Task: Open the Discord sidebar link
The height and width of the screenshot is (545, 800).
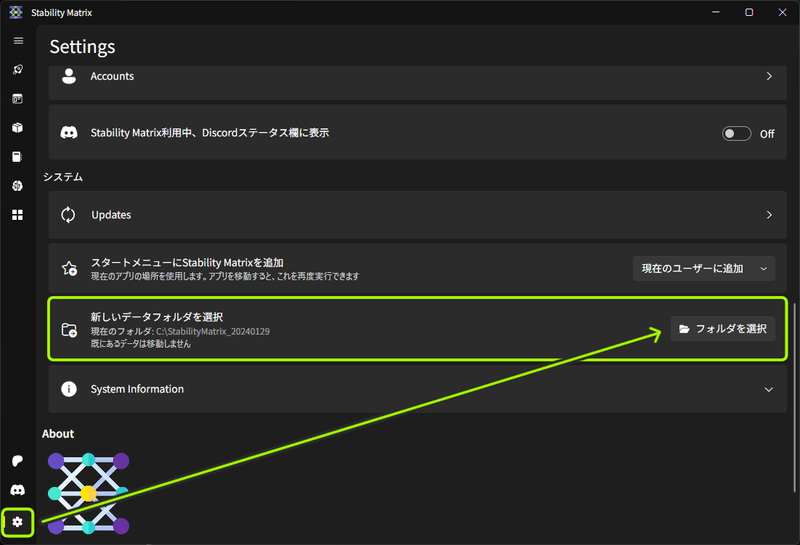Action: 18,490
